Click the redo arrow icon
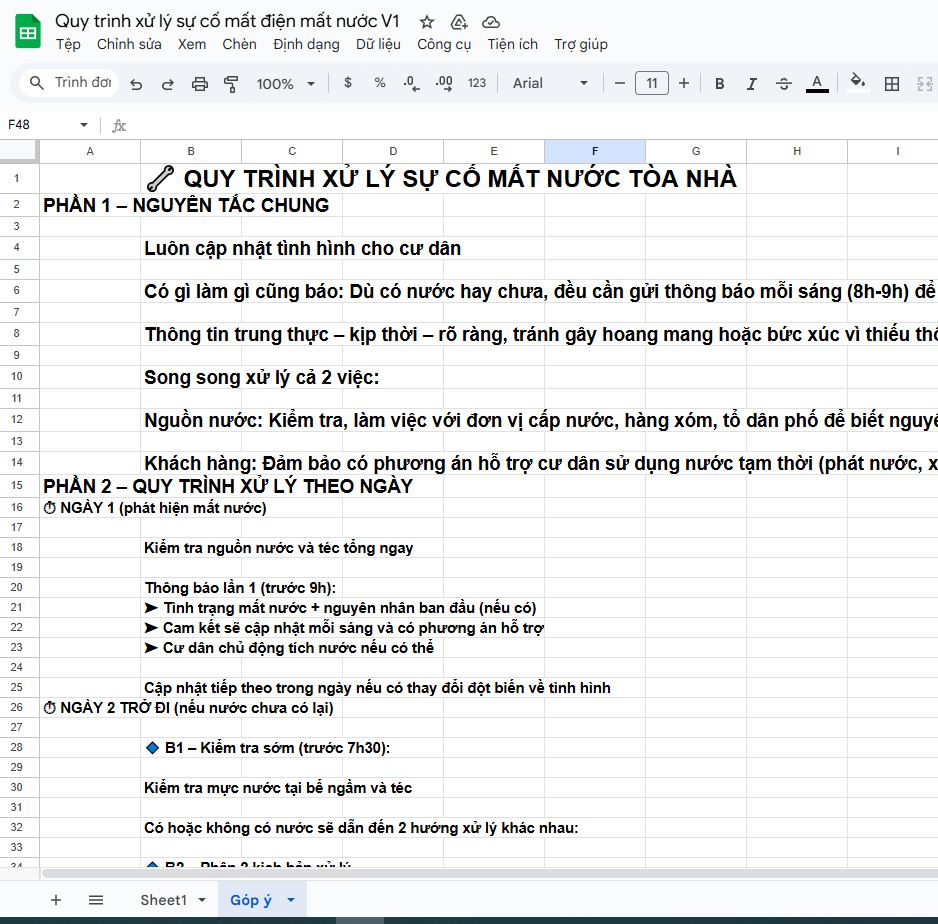 coord(168,84)
